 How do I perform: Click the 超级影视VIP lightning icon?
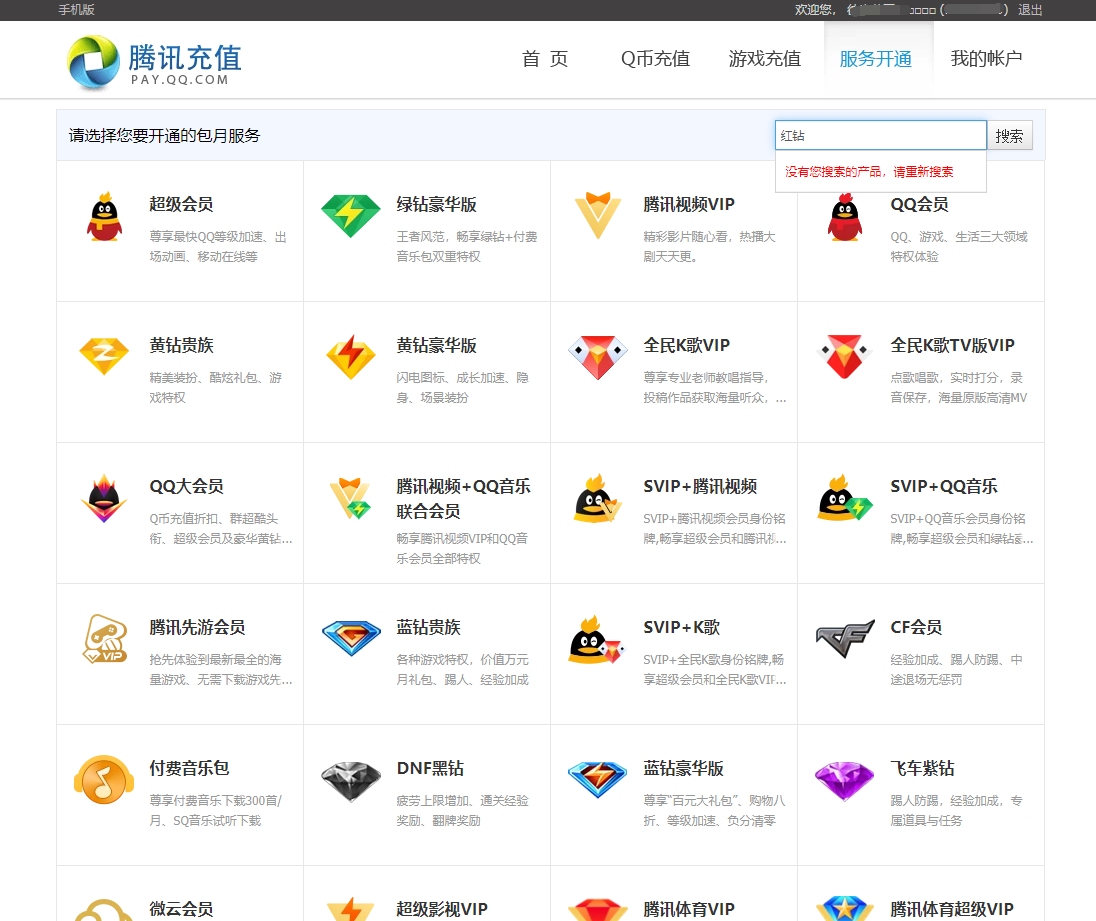point(351,908)
